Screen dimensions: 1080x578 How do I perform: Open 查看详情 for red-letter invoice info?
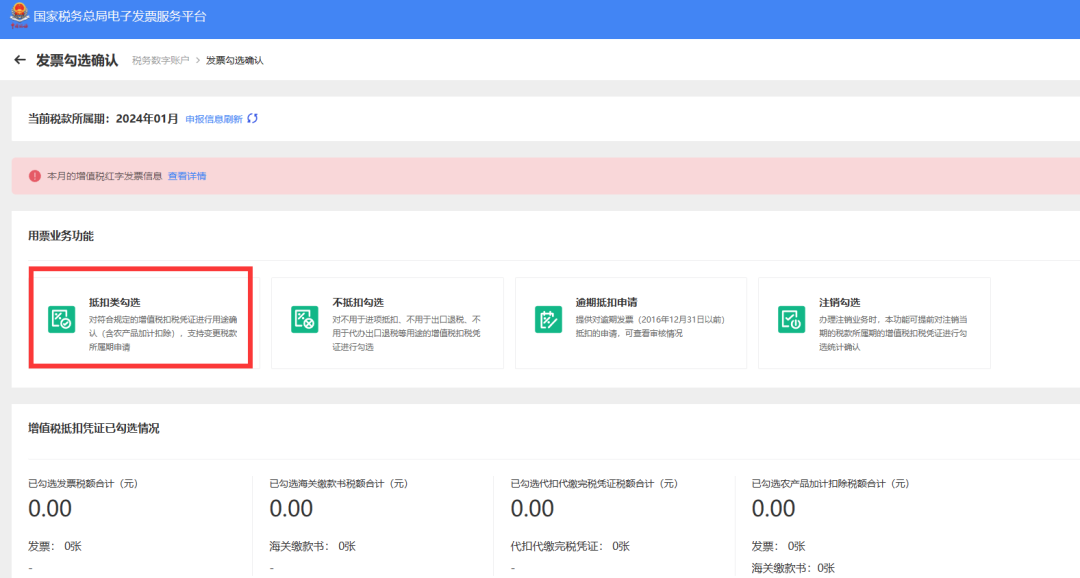[187, 176]
